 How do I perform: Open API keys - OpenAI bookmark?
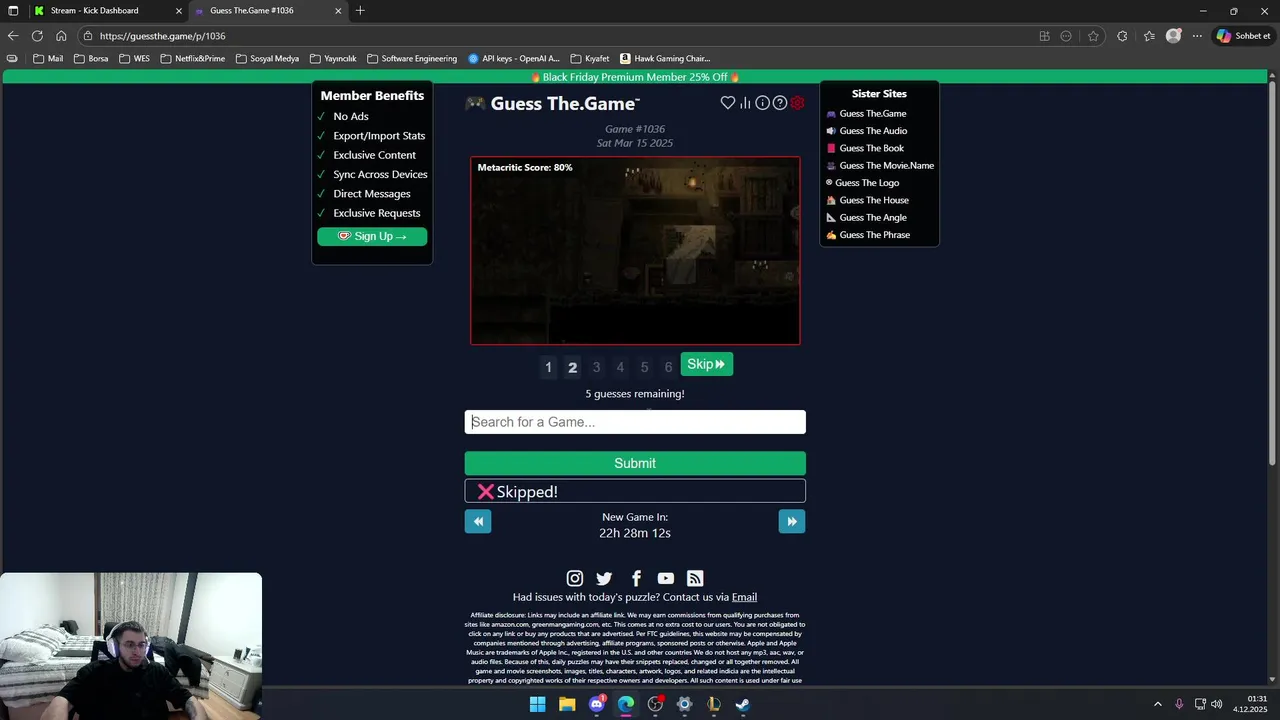tap(513, 59)
